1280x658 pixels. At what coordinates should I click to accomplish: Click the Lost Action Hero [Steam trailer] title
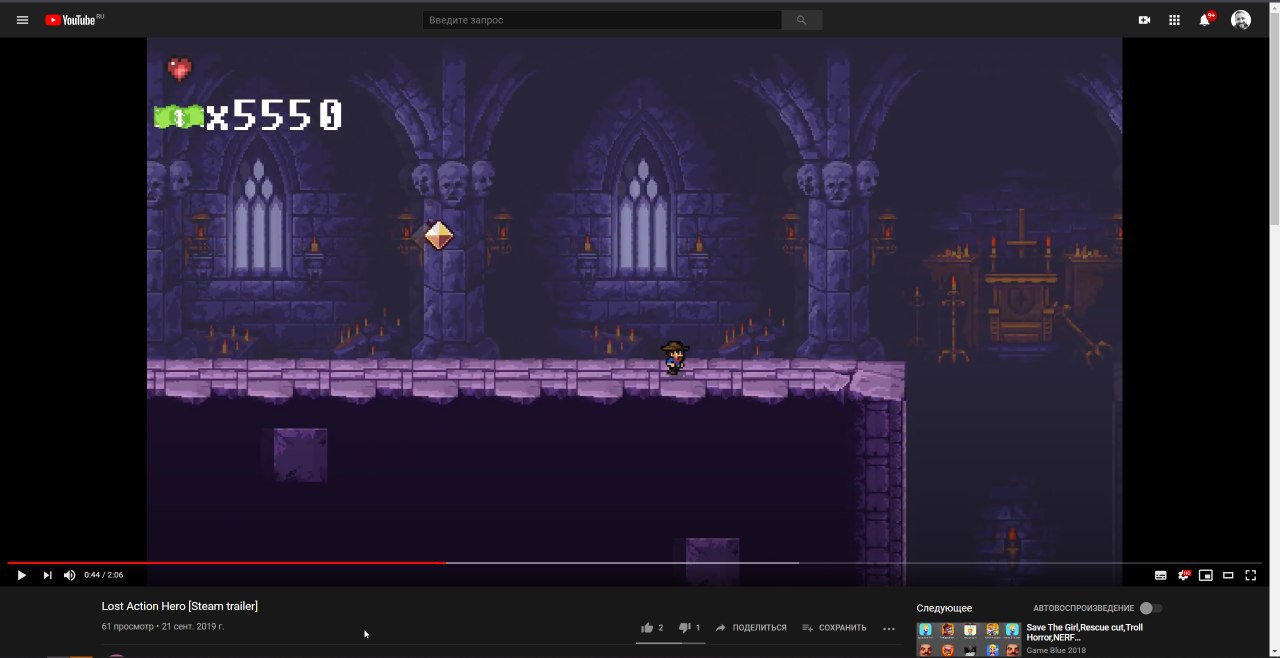[x=180, y=606]
